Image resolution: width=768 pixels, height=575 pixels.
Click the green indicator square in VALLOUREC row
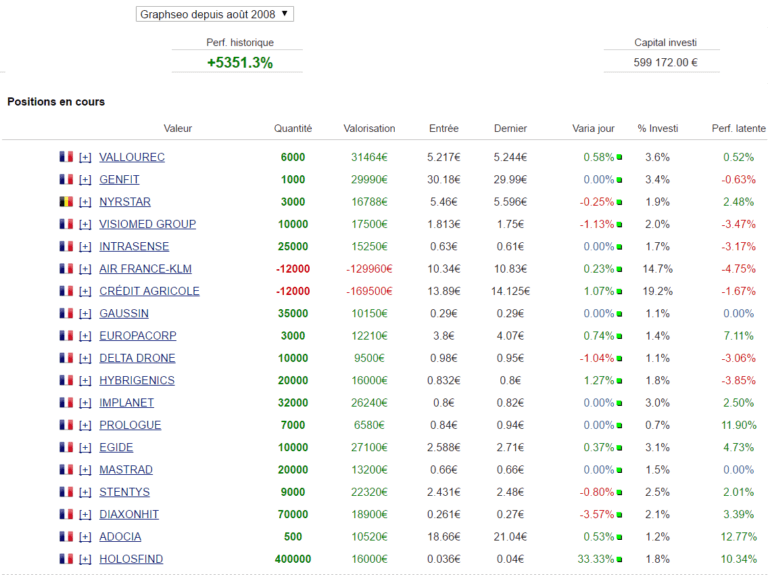pyautogui.click(x=620, y=158)
